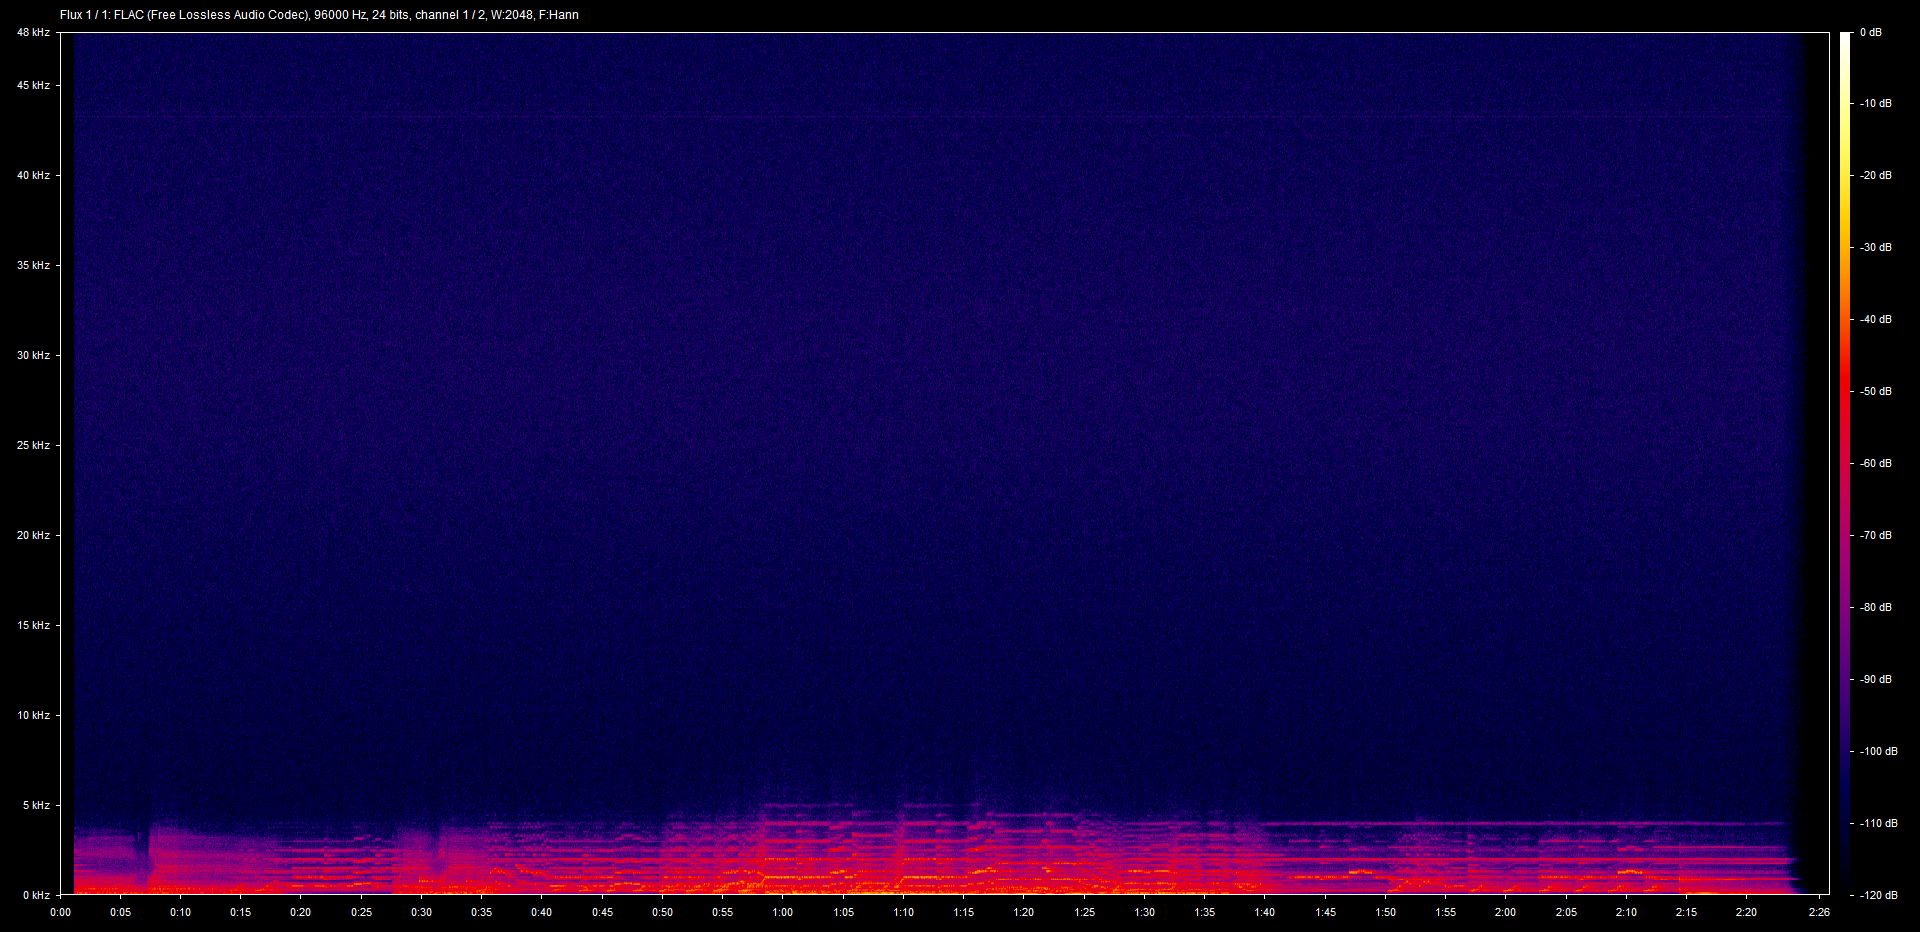1920x932 pixels.
Task: Click the orange section of the dB color bar
Action: (1845, 270)
